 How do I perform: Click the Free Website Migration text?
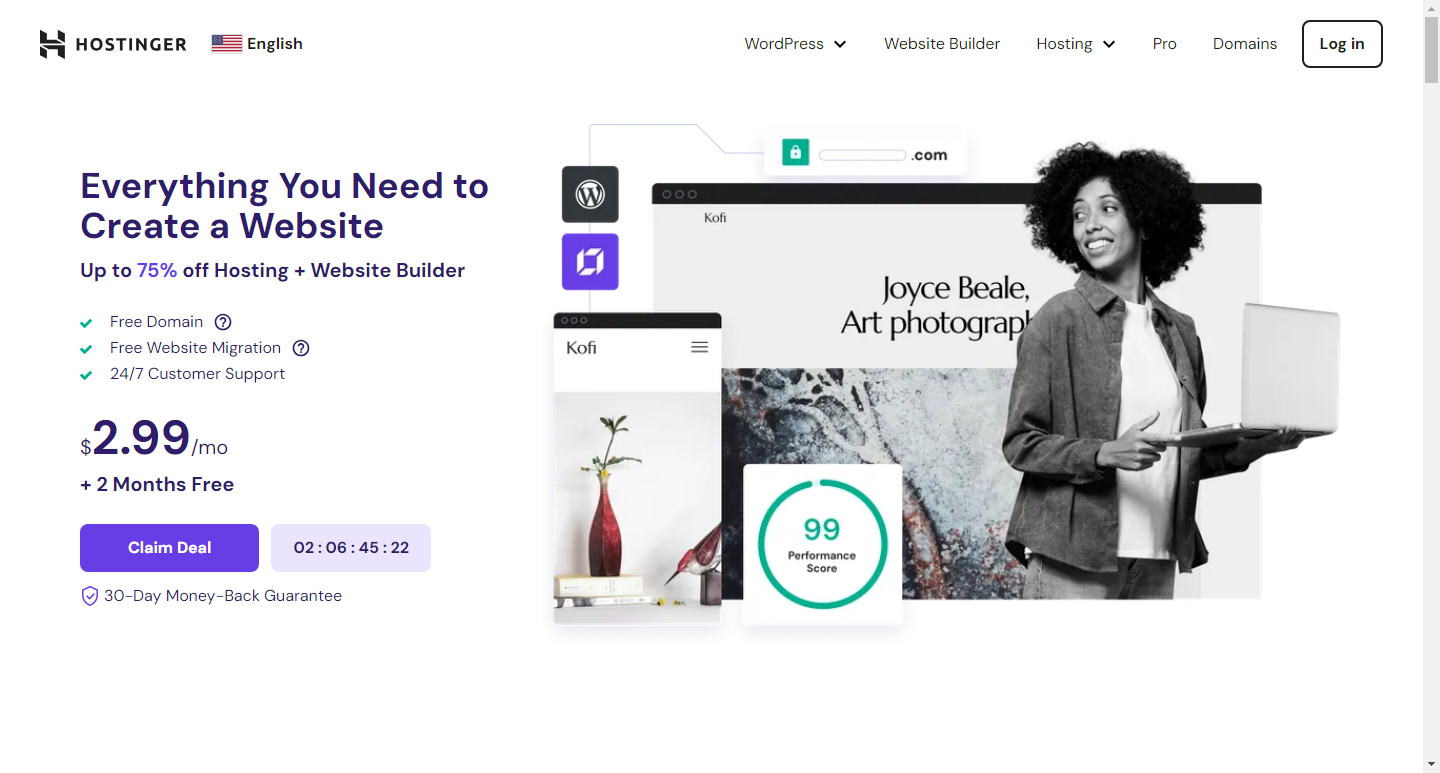[x=195, y=348]
